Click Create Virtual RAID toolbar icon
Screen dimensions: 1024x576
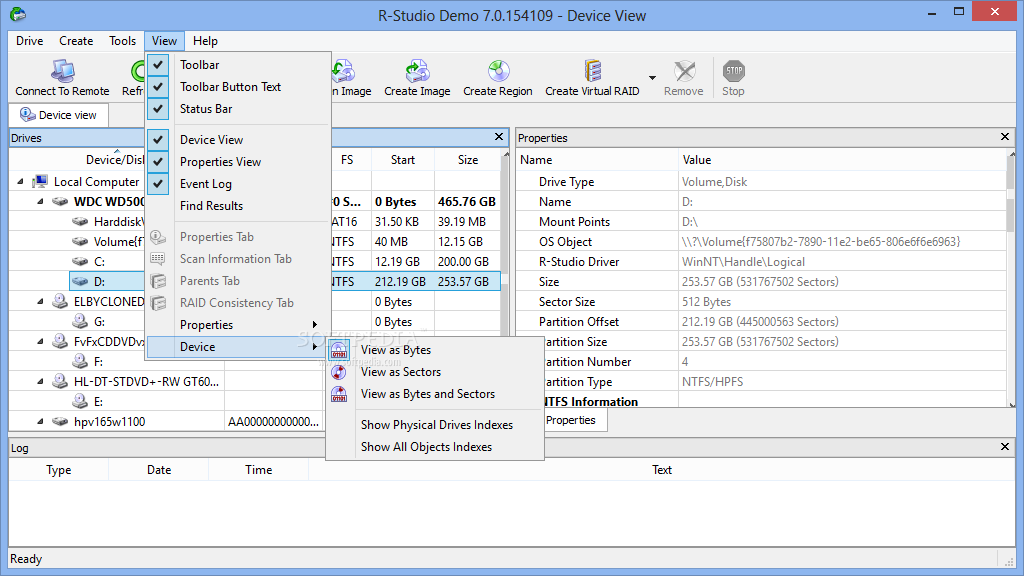tap(592, 71)
